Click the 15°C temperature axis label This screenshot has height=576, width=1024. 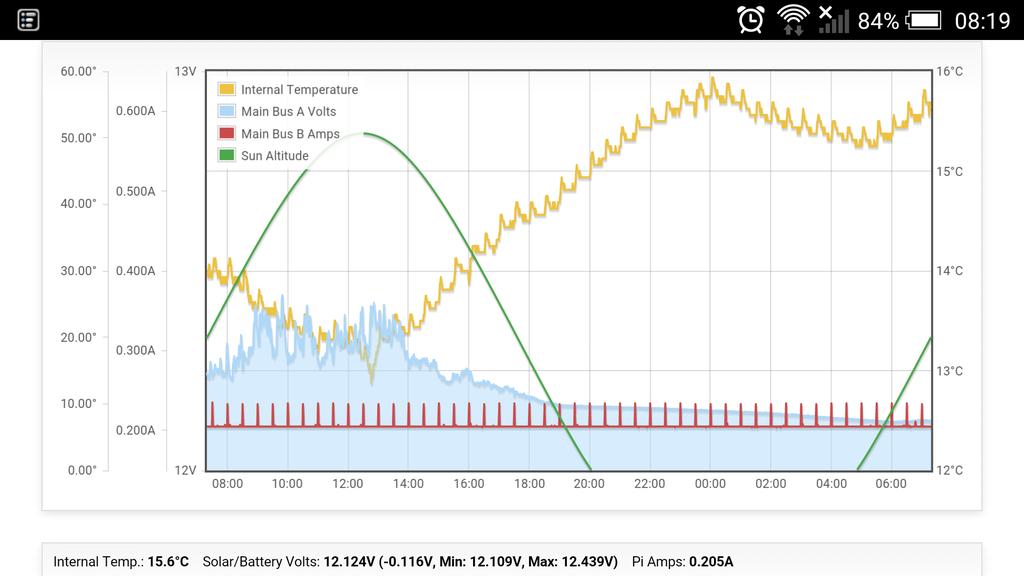[x=950, y=172]
